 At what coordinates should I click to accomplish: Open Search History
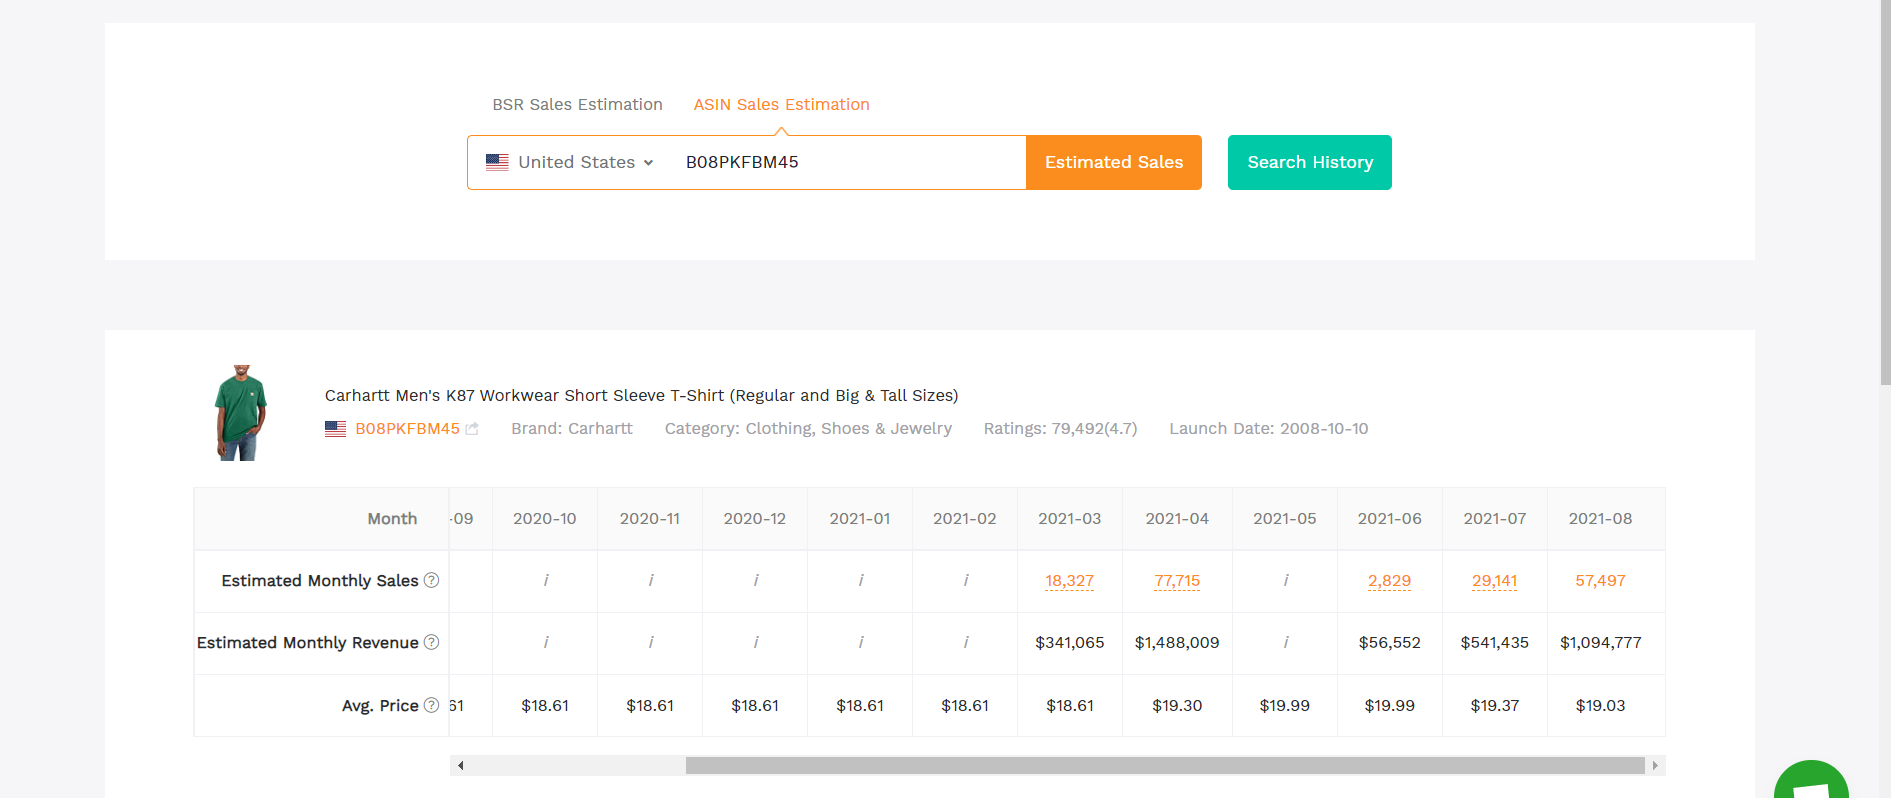(1310, 162)
